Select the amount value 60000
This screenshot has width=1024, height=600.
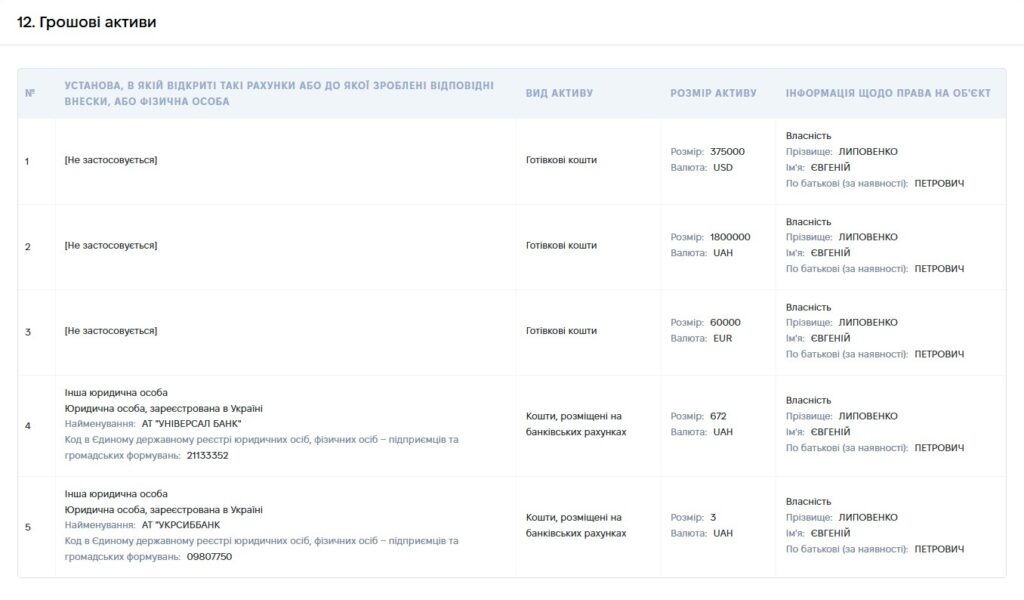pyautogui.click(x=725, y=323)
